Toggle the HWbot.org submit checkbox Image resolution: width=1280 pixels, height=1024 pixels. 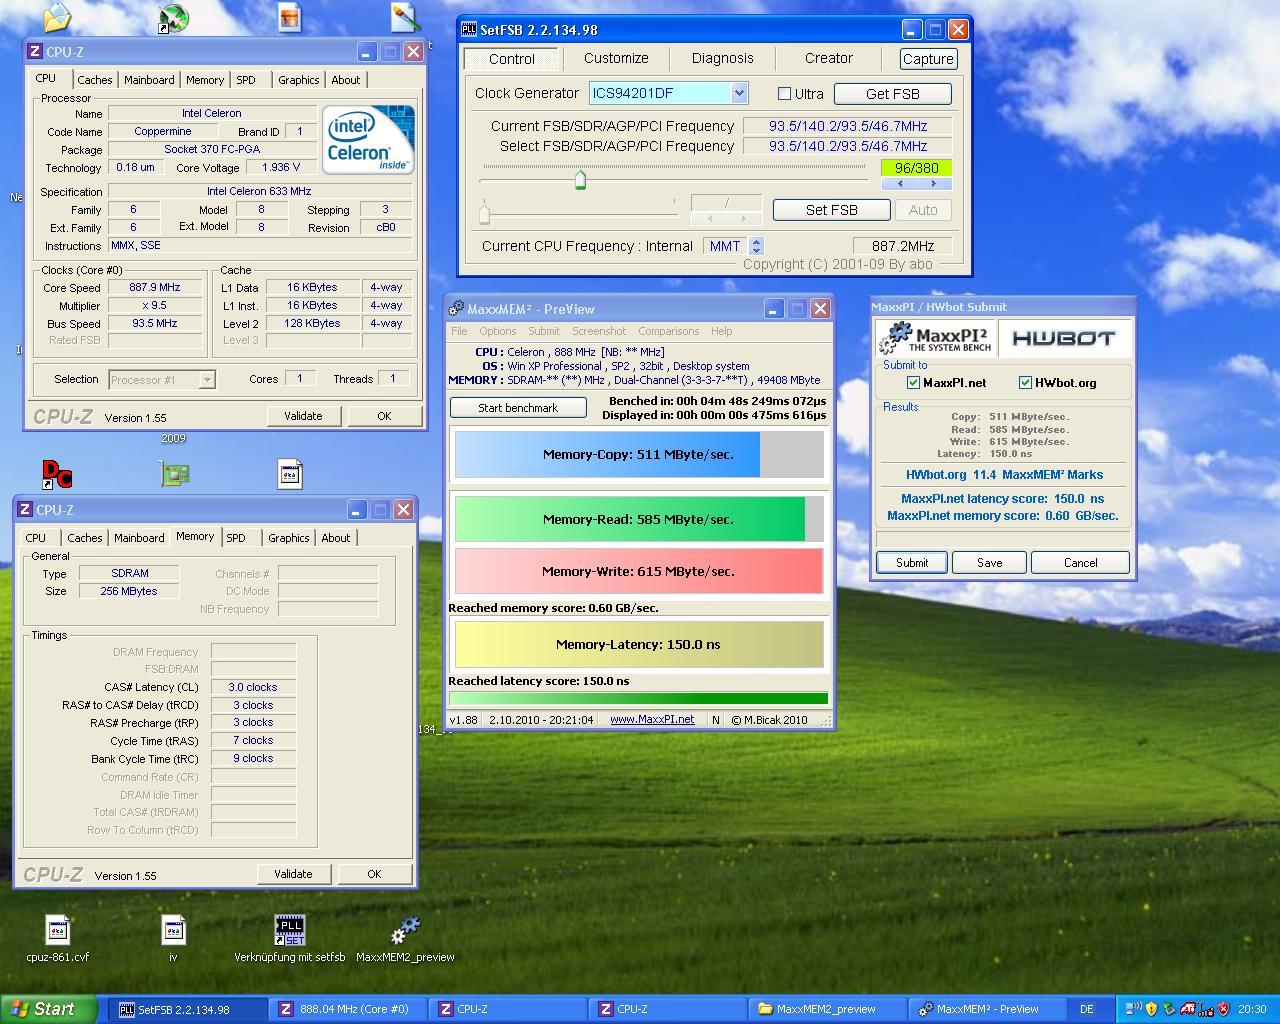click(1025, 383)
